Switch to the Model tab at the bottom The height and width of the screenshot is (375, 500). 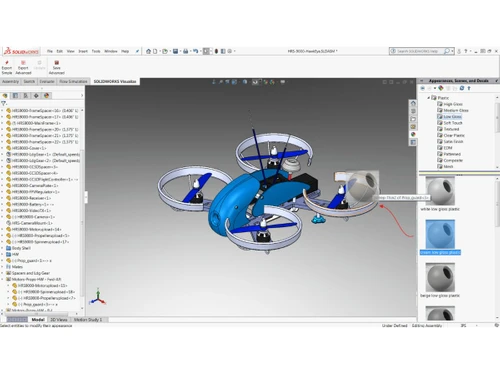tap(38, 320)
